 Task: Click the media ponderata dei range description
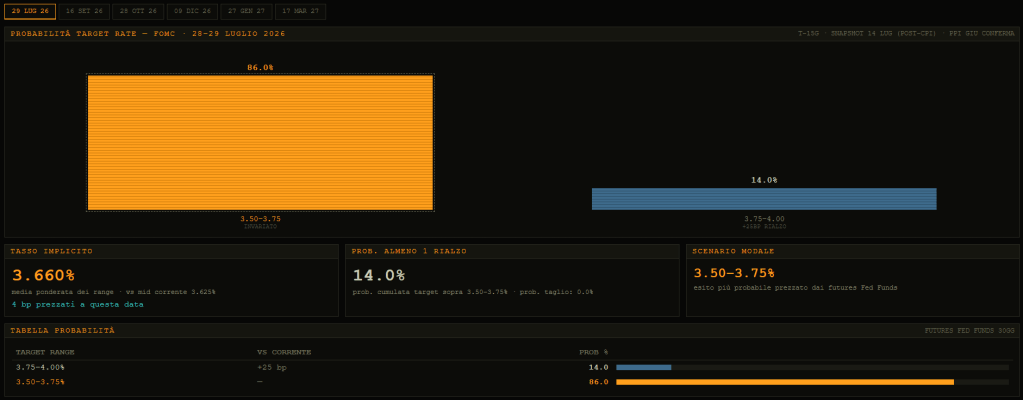pyautogui.click(x=114, y=292)
